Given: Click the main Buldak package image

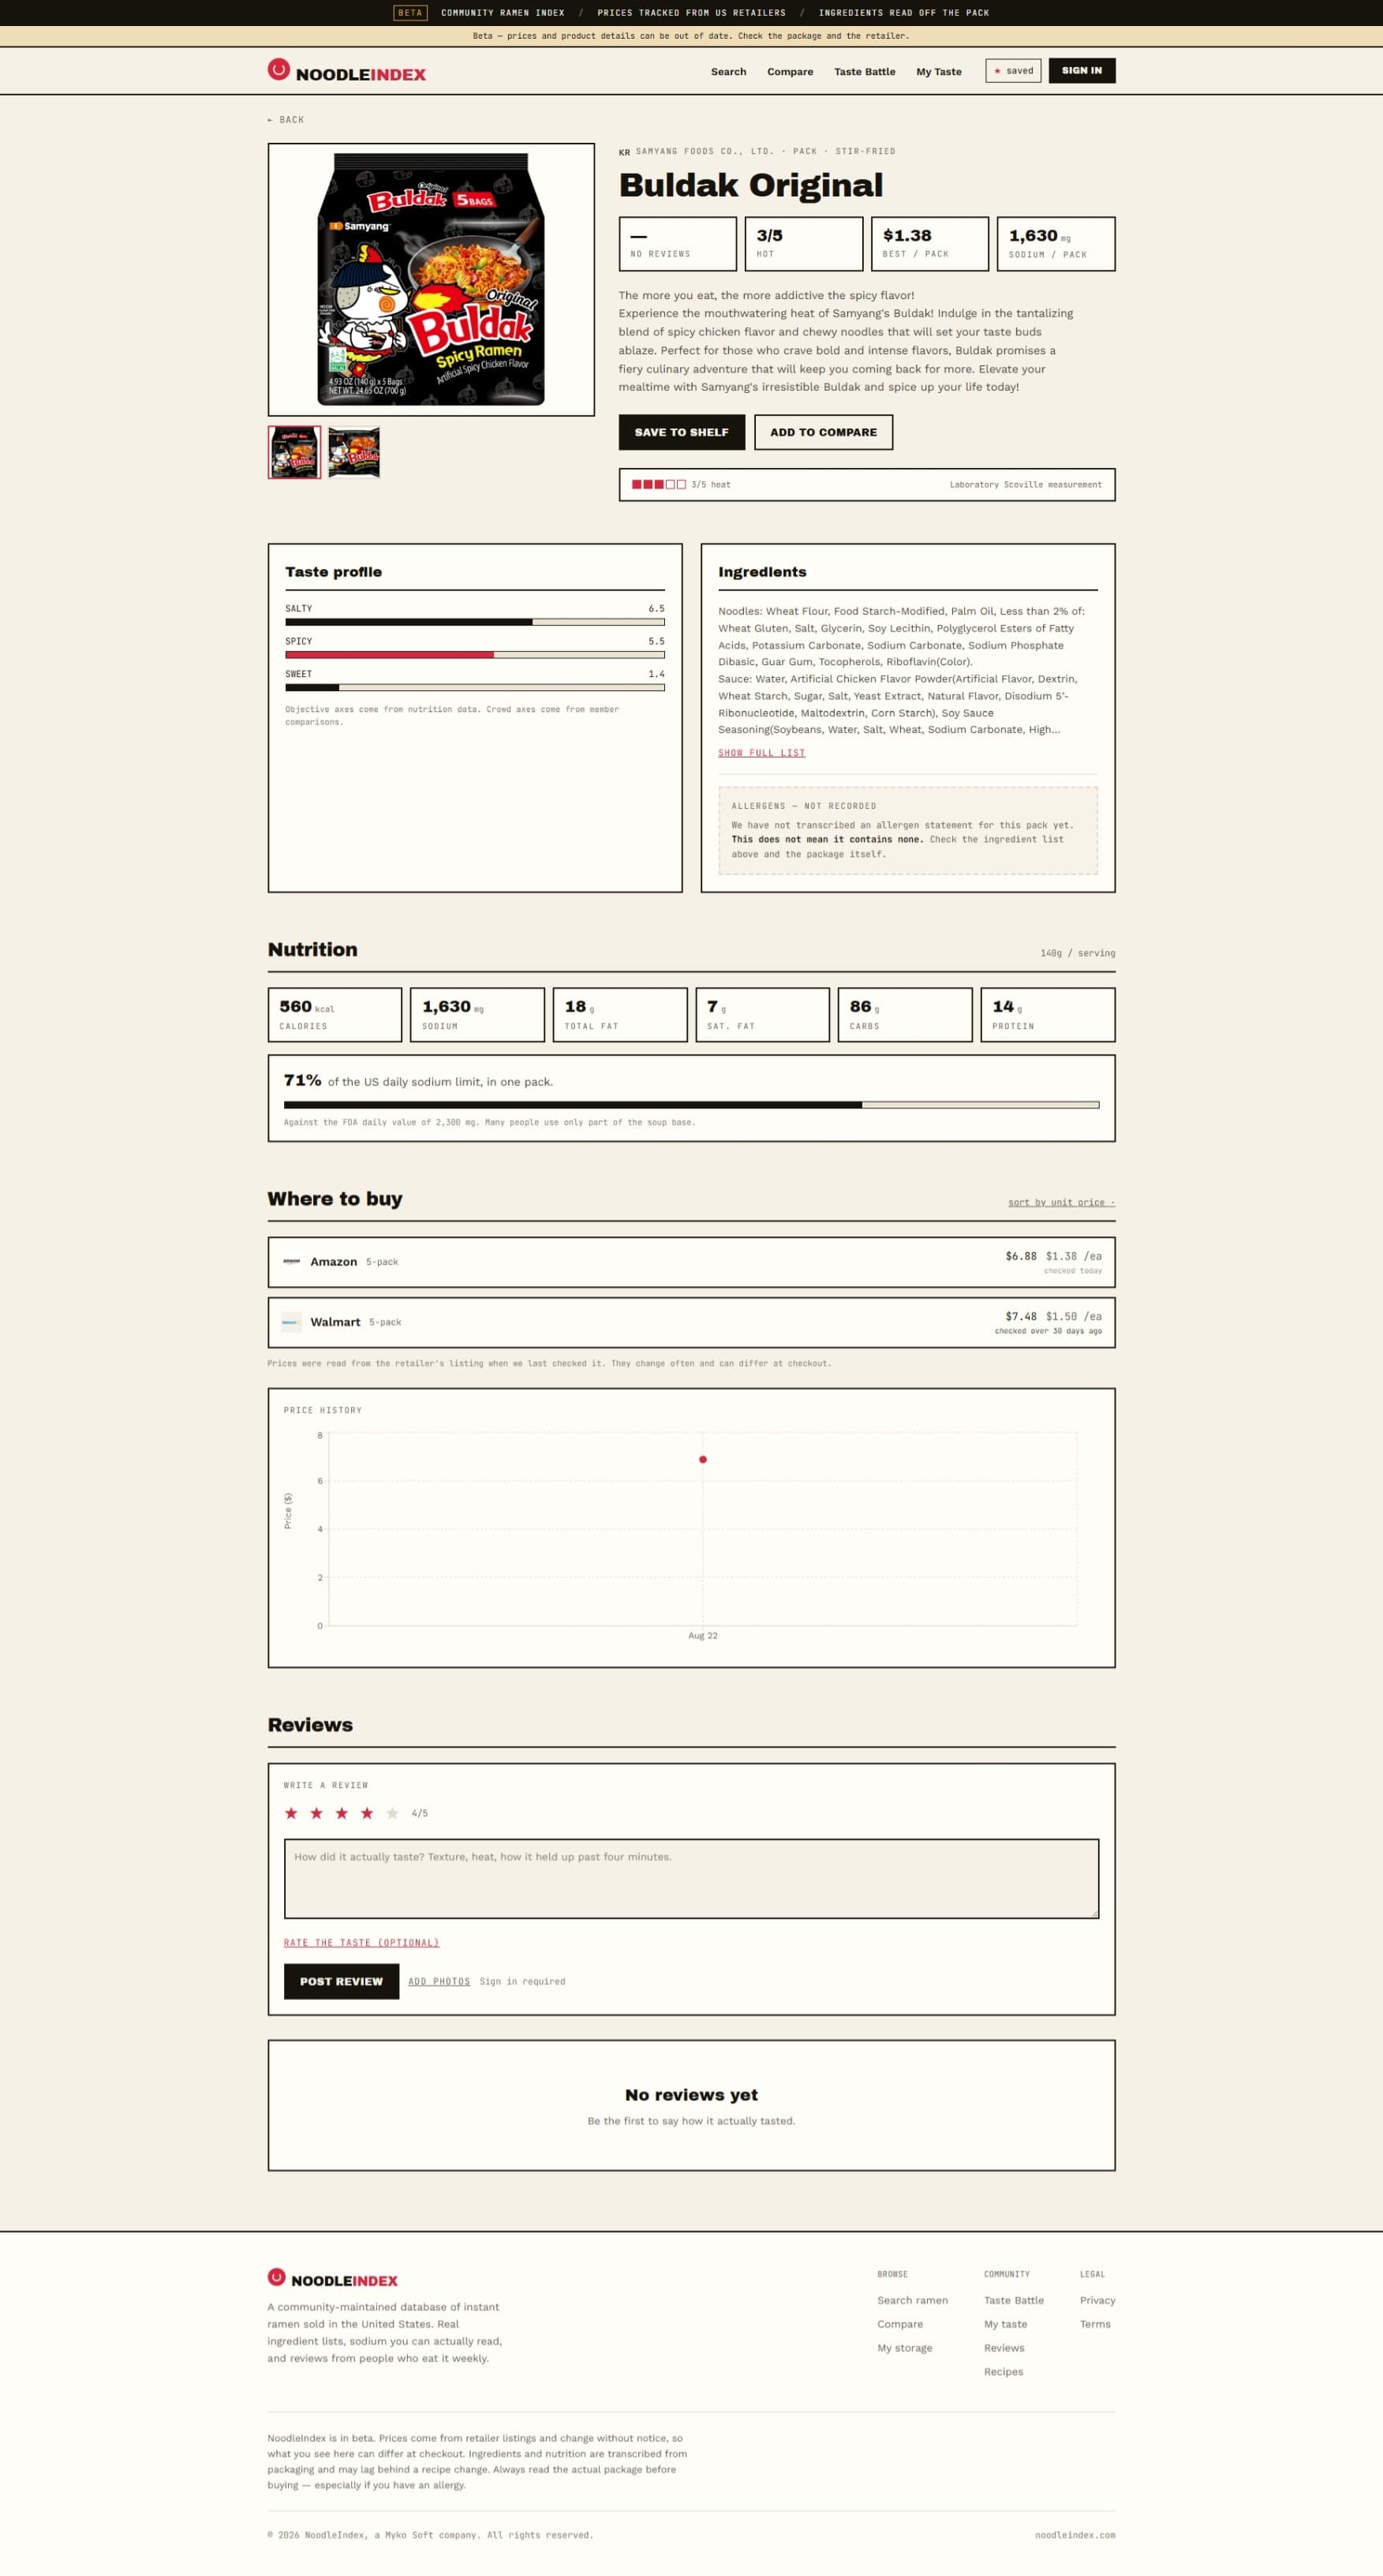Looking at the screenshot, I should [x=431, y=279].
